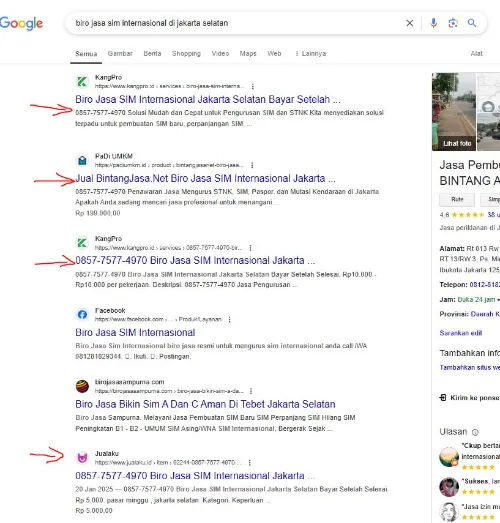Open the second reviewer avatar under Ulasan

(449, 487)
